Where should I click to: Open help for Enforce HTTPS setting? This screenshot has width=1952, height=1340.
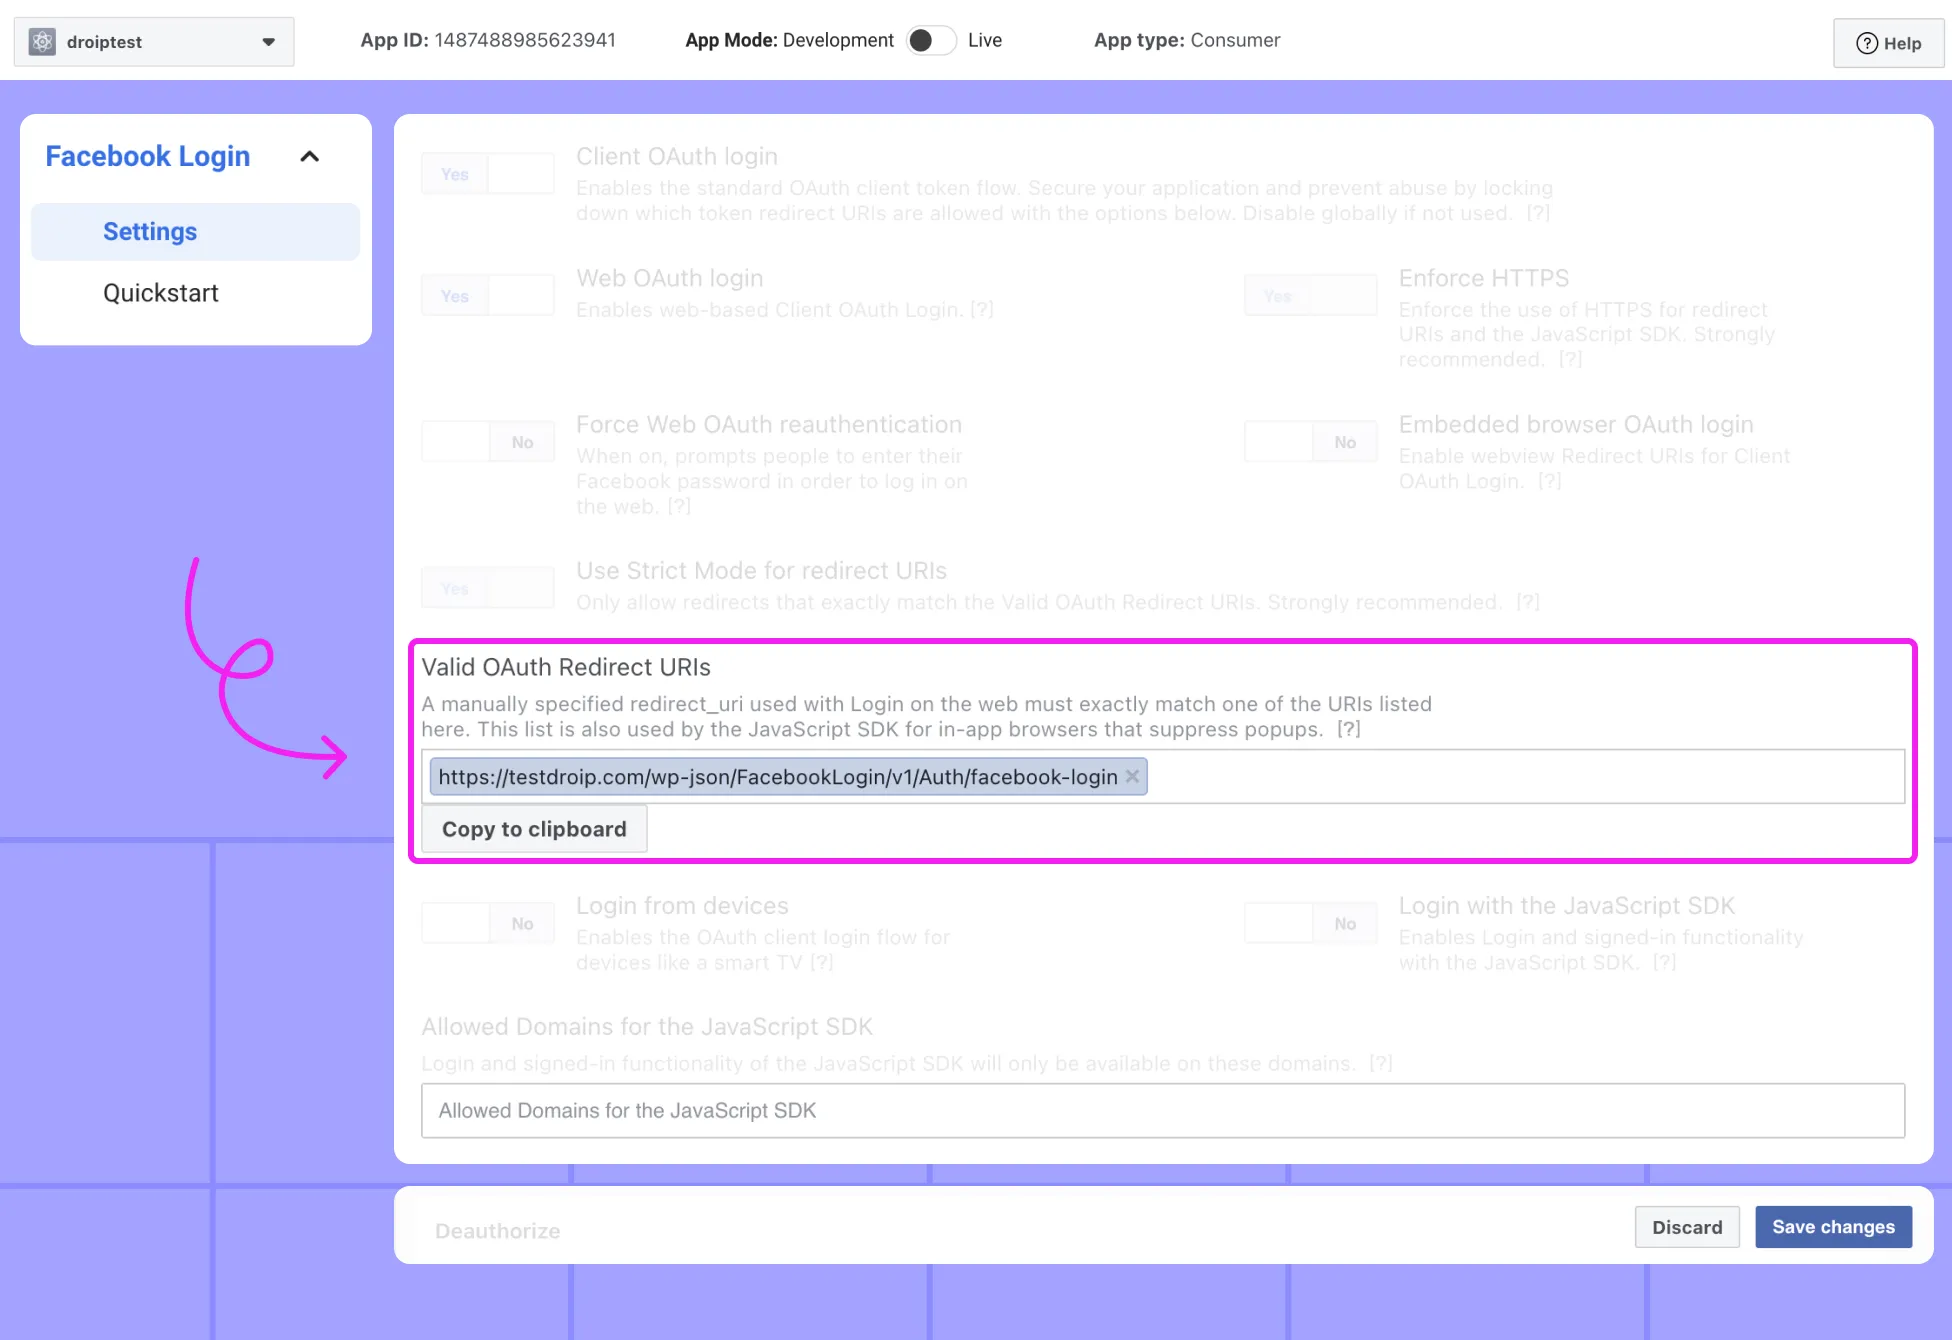pyautogui.click(x=1569, y=359)
